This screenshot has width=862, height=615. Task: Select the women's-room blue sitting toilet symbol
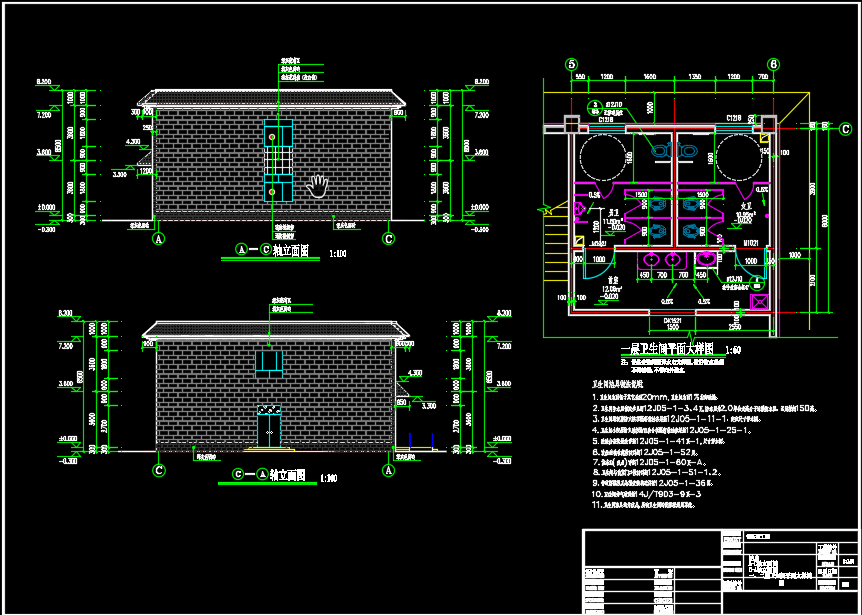click(686, 150)
